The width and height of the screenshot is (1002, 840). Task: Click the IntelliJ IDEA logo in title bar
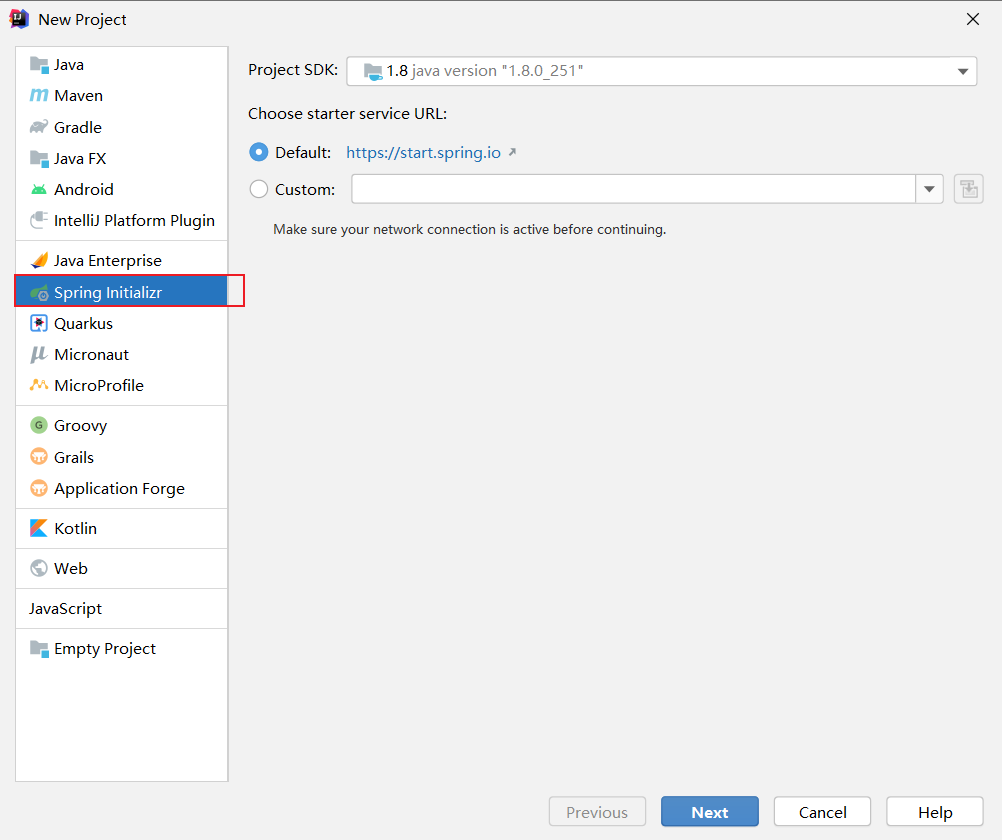tap(19, 19)
